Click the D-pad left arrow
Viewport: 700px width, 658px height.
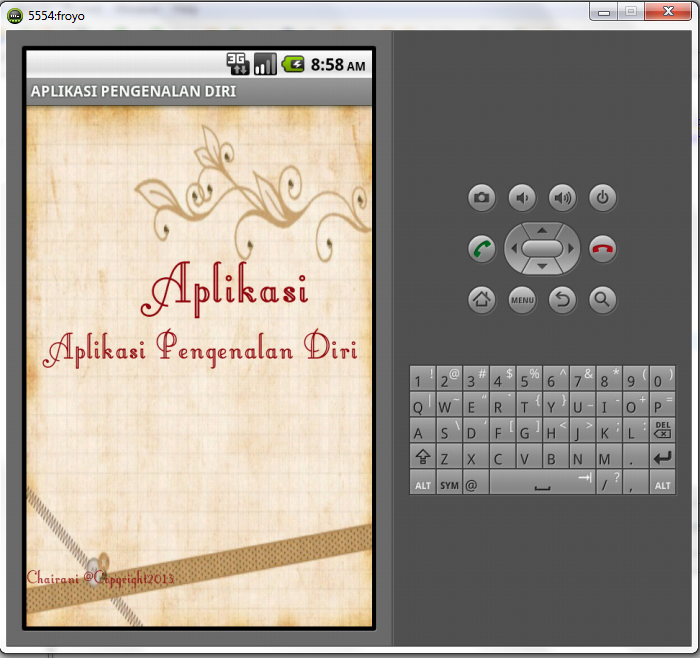514,249
